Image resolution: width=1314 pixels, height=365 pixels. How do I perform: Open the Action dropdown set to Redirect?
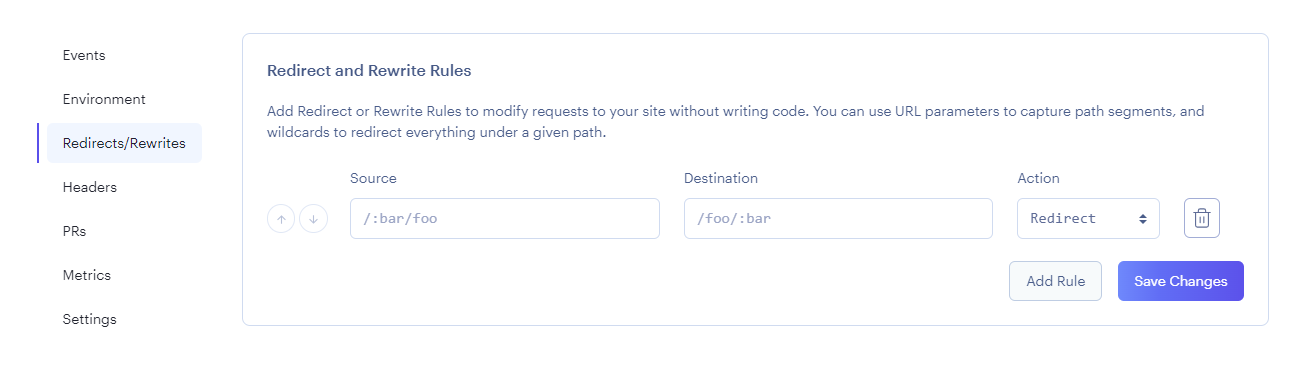[x=1088, y=218]
